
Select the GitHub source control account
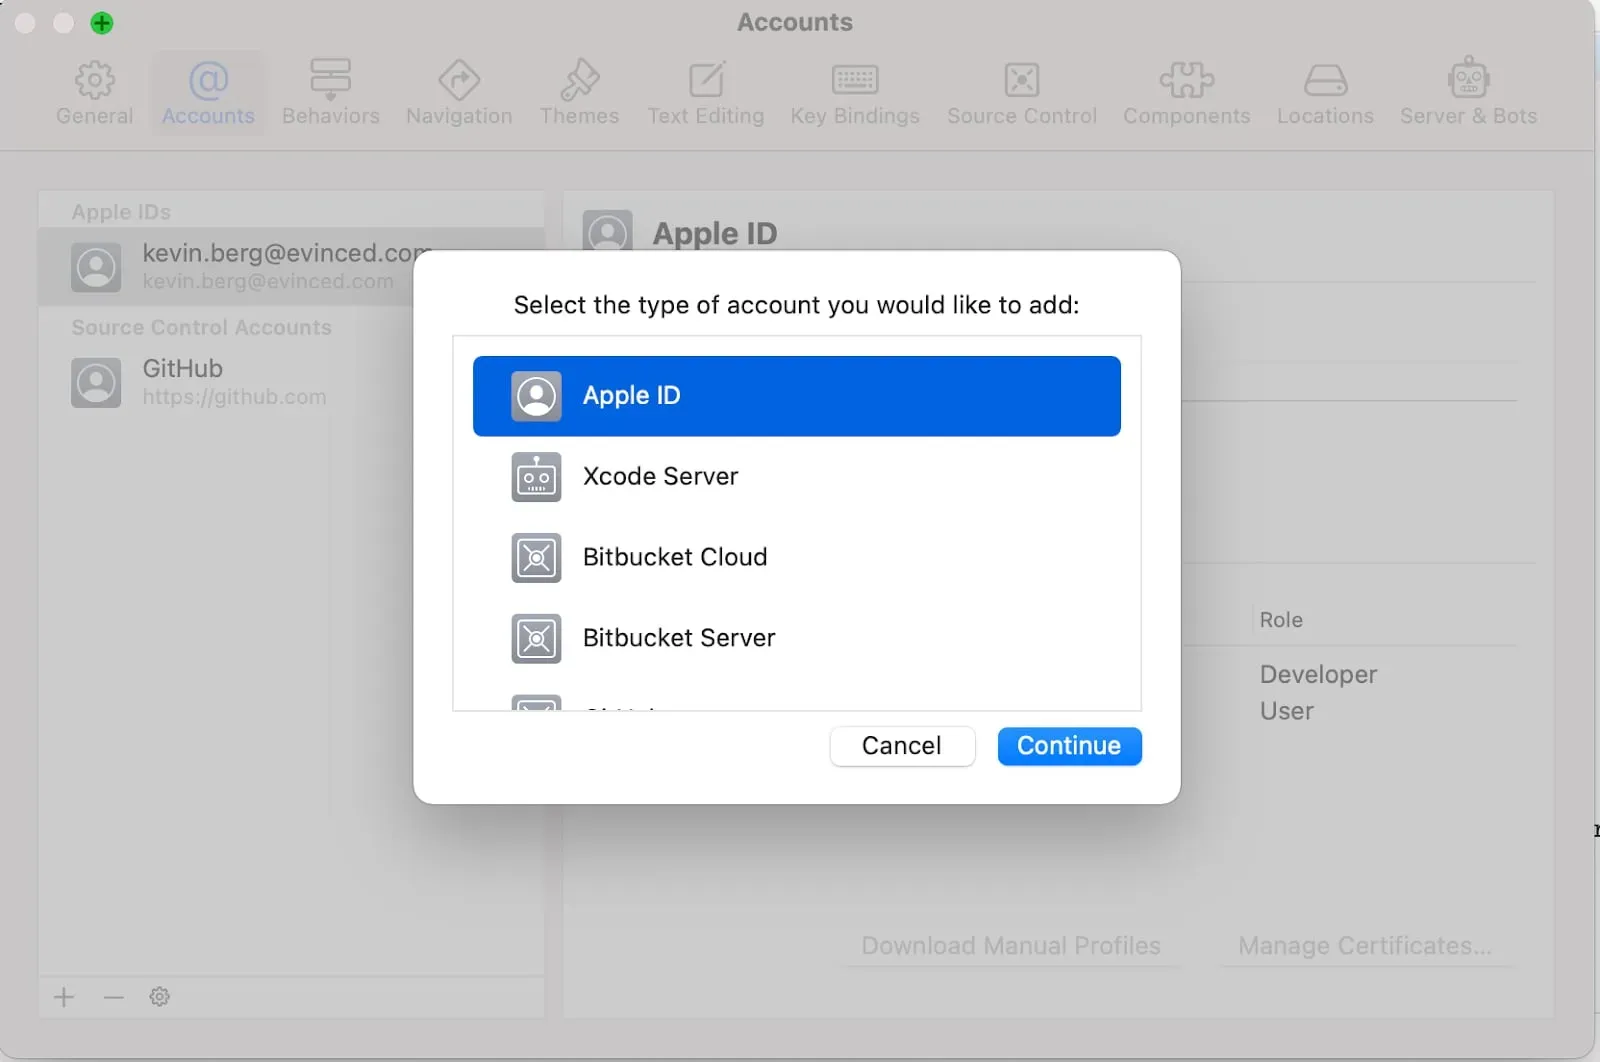226,382
